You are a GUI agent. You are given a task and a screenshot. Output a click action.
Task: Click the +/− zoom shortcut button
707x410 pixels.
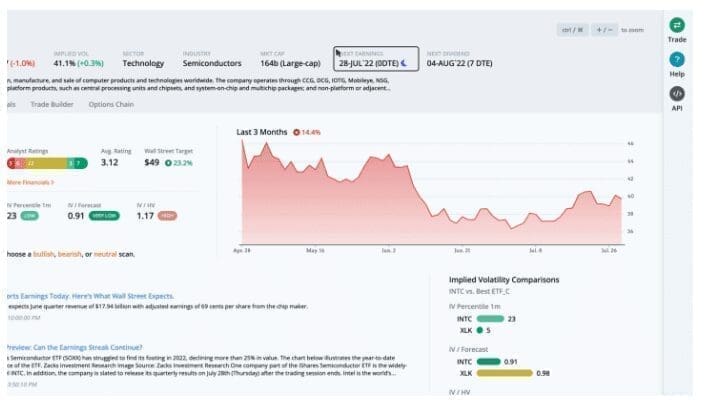click(x=604, y=30)
